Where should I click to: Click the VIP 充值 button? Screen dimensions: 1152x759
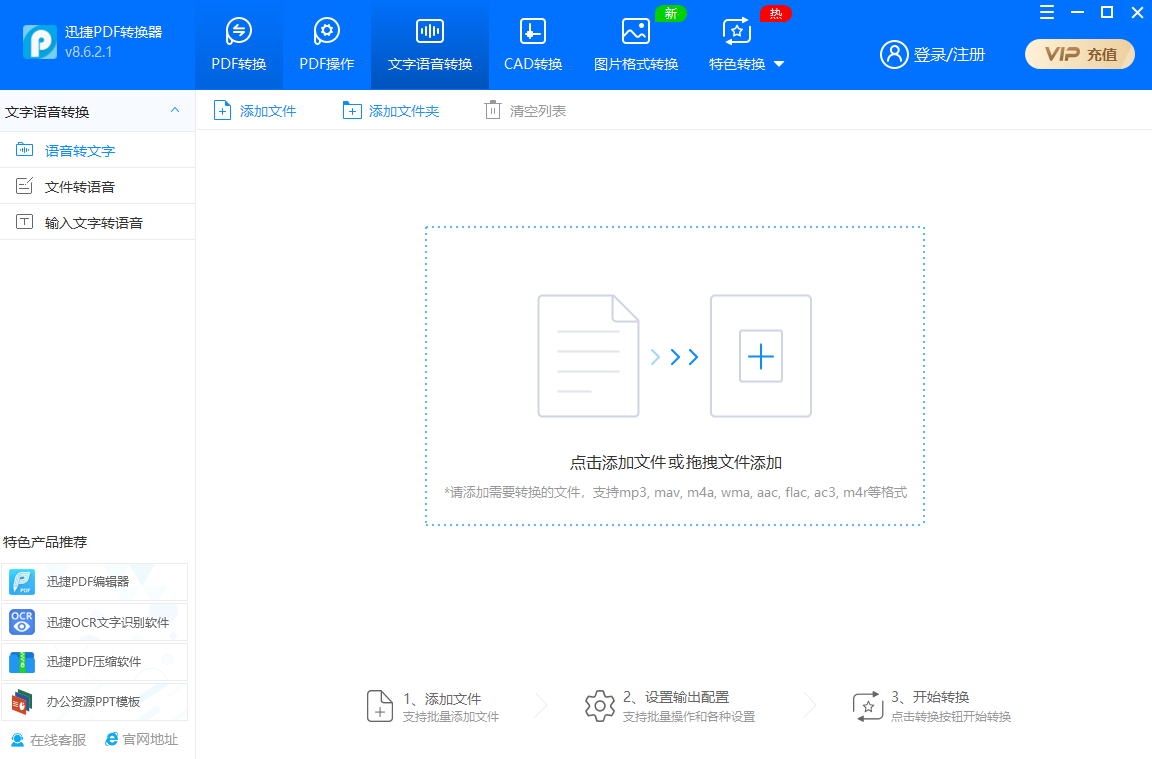(1080, 54)
